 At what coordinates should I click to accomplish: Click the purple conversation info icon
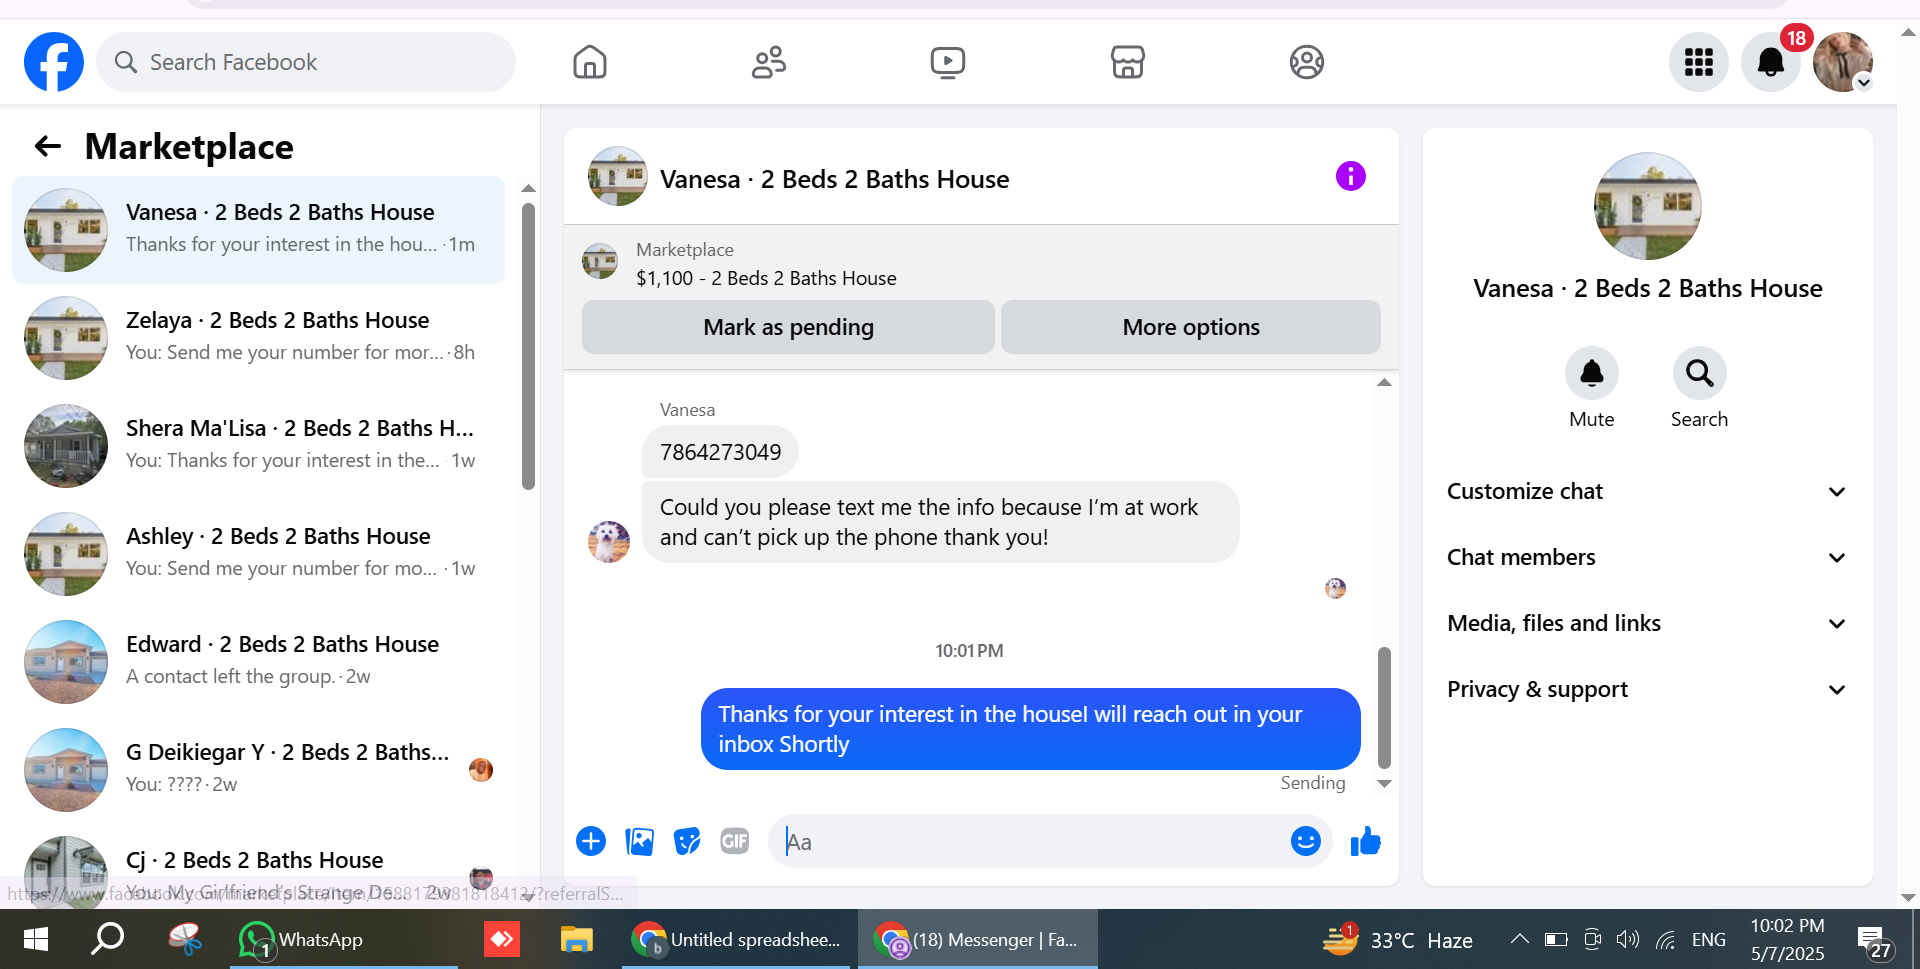(x=1351, y=177)
